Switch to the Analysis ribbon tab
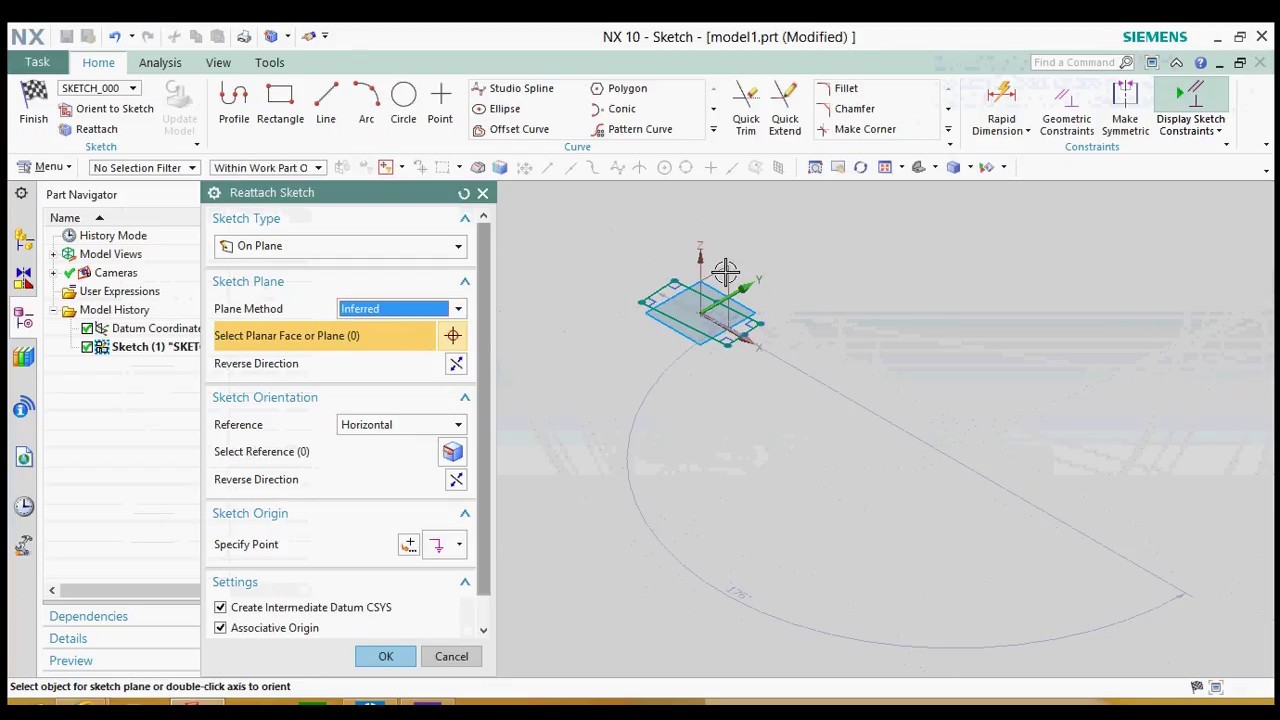Viewport: 1280px width, 720px height. pos(160,63)
